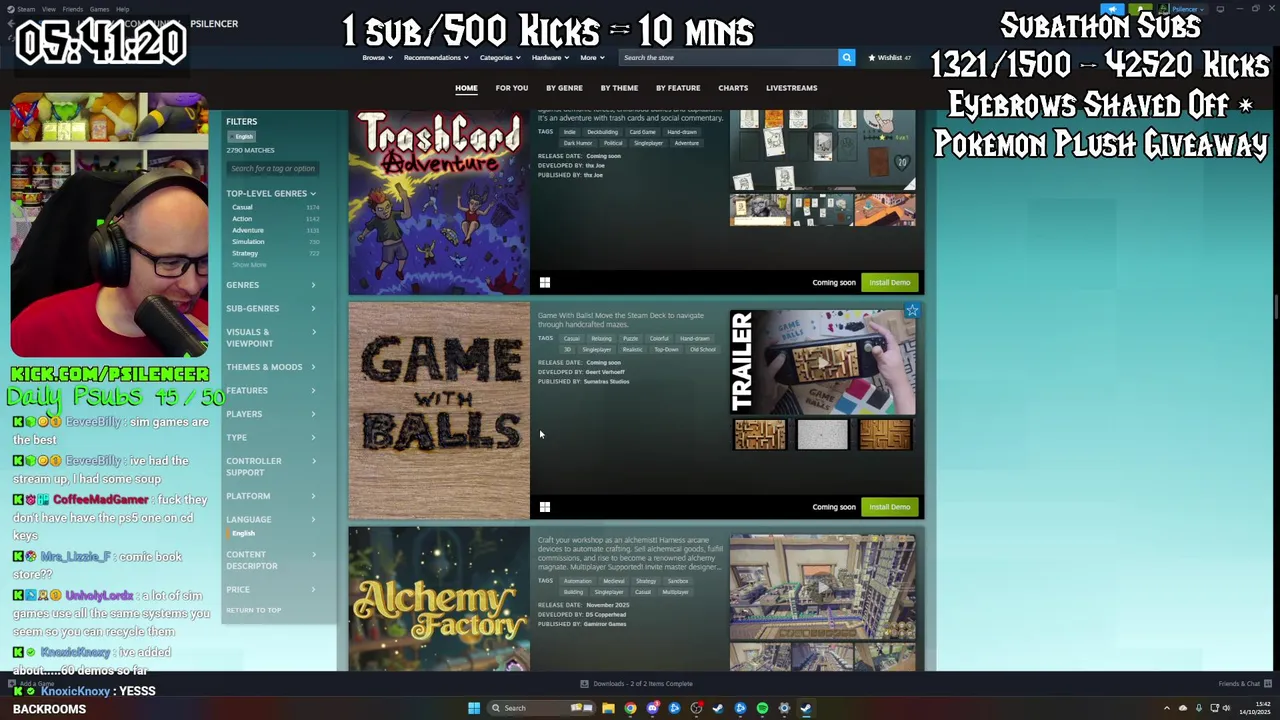Screen dimensions: 1280x720
Task: Expand the CONTENT DESCRIPTOR filter section
Action: 271,560
